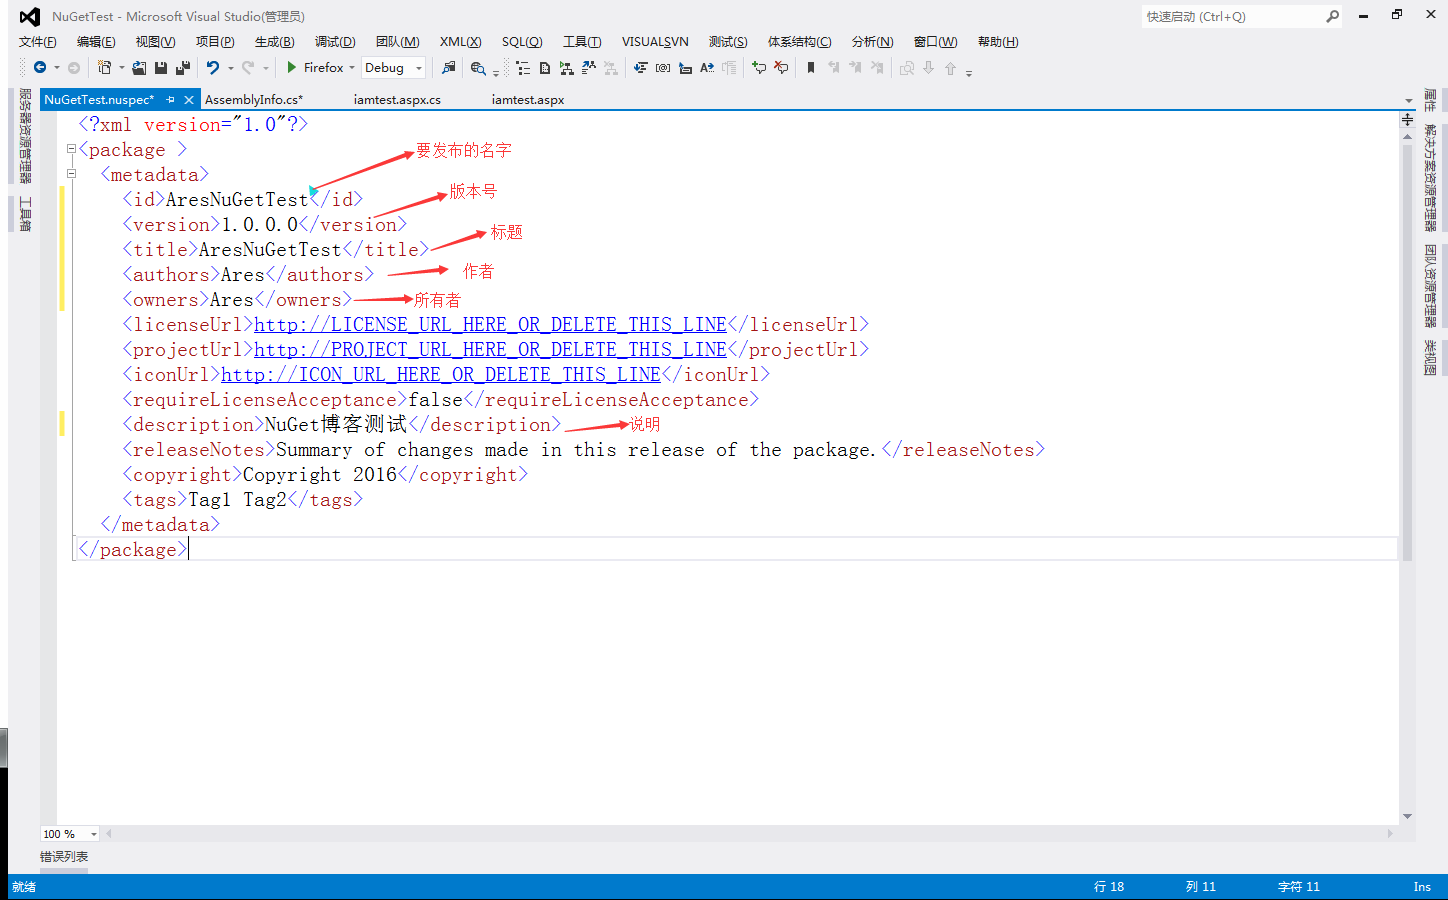1448x900 pixels.
Task: Click the Save All icon
Action: 183,68
